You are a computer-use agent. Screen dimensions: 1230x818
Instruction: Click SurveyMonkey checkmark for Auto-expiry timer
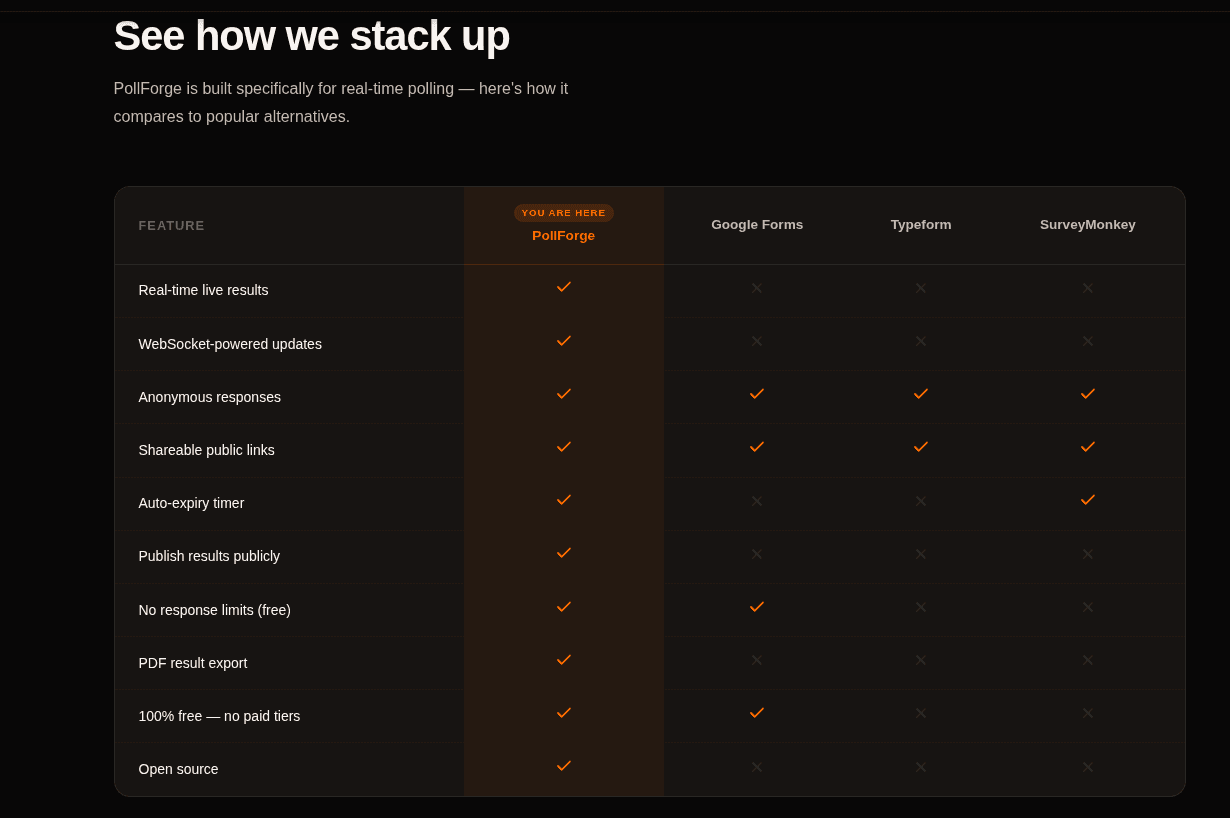[1088, 499]
